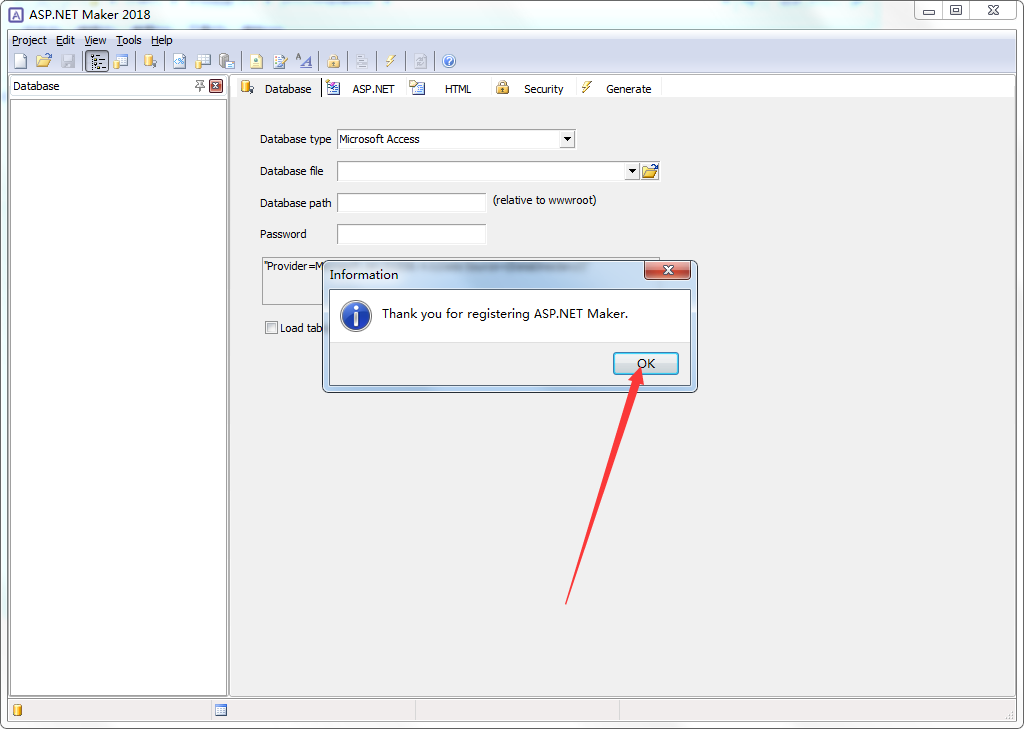Expand the Database file dropdown arrow
1024x729 pixels.
[632, 171]
